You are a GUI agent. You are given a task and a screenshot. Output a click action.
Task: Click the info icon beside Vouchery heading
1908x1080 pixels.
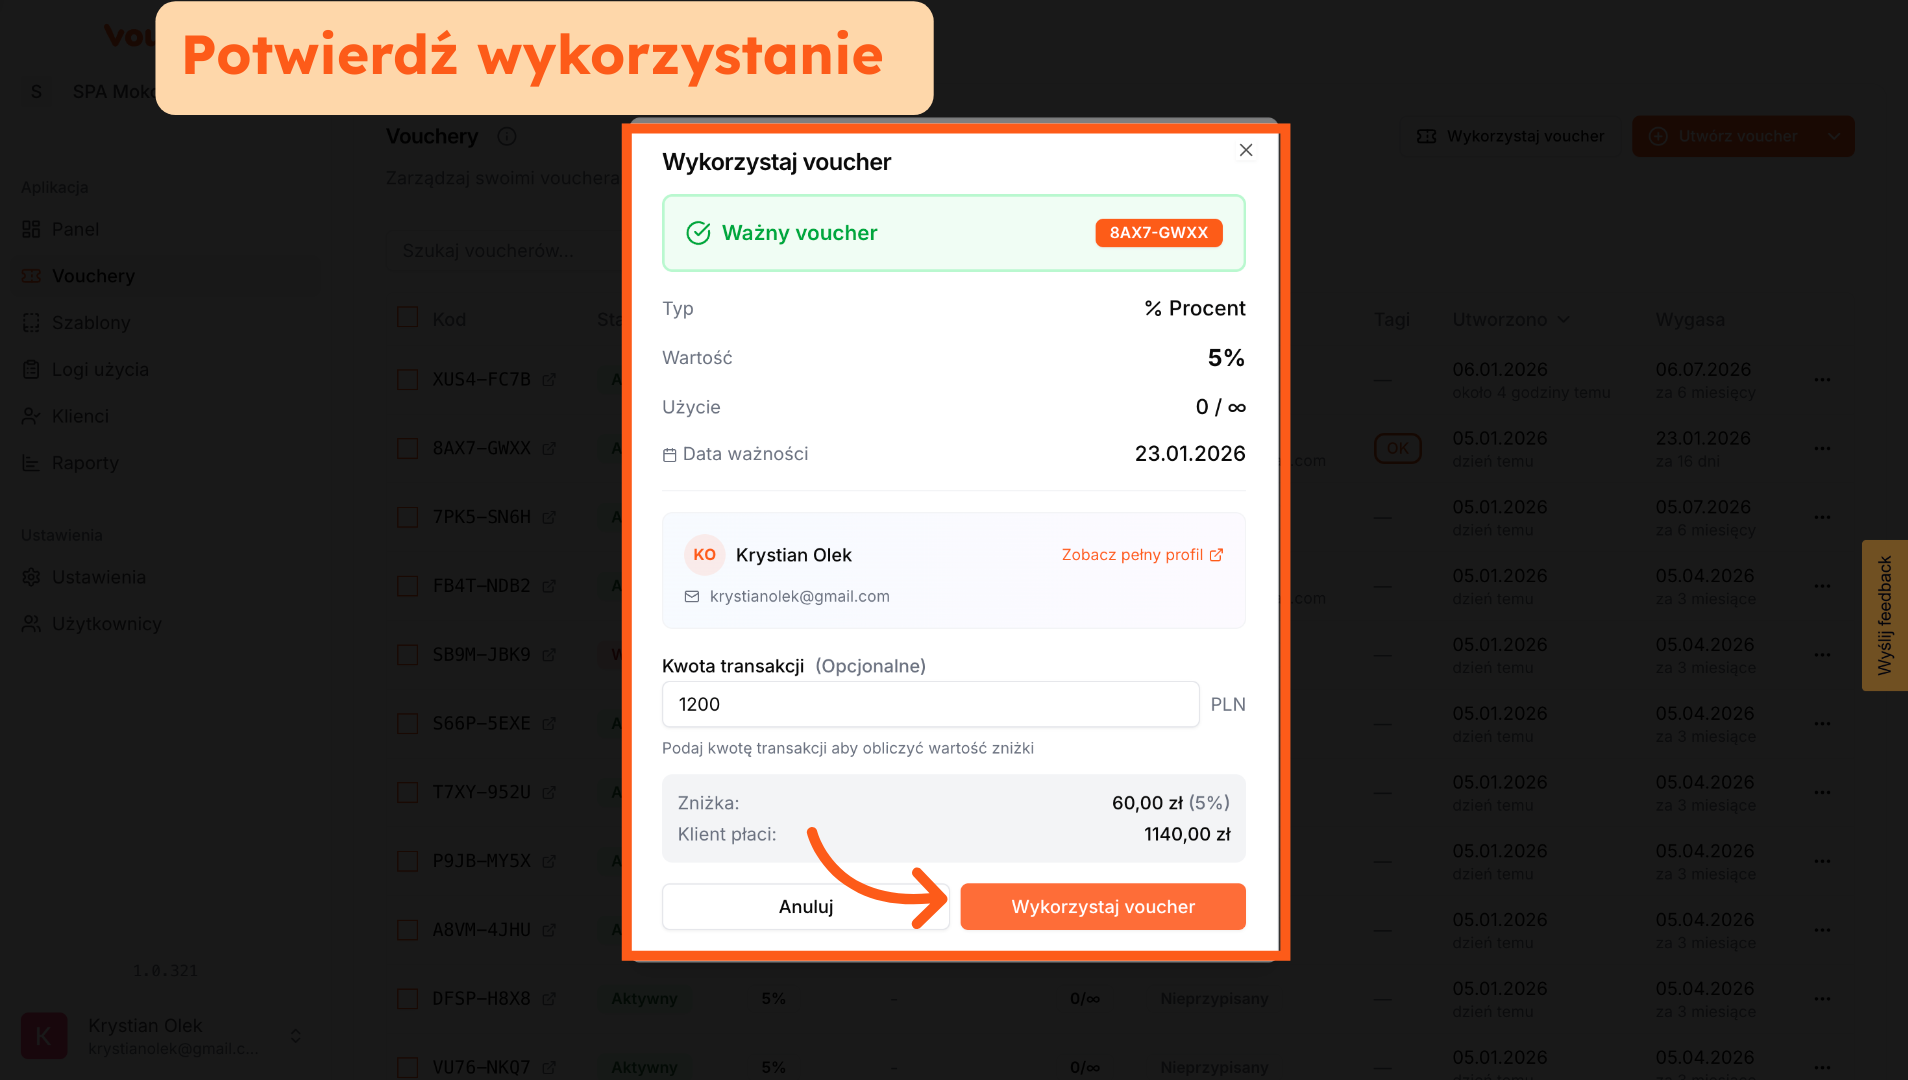tap(507, 136)
